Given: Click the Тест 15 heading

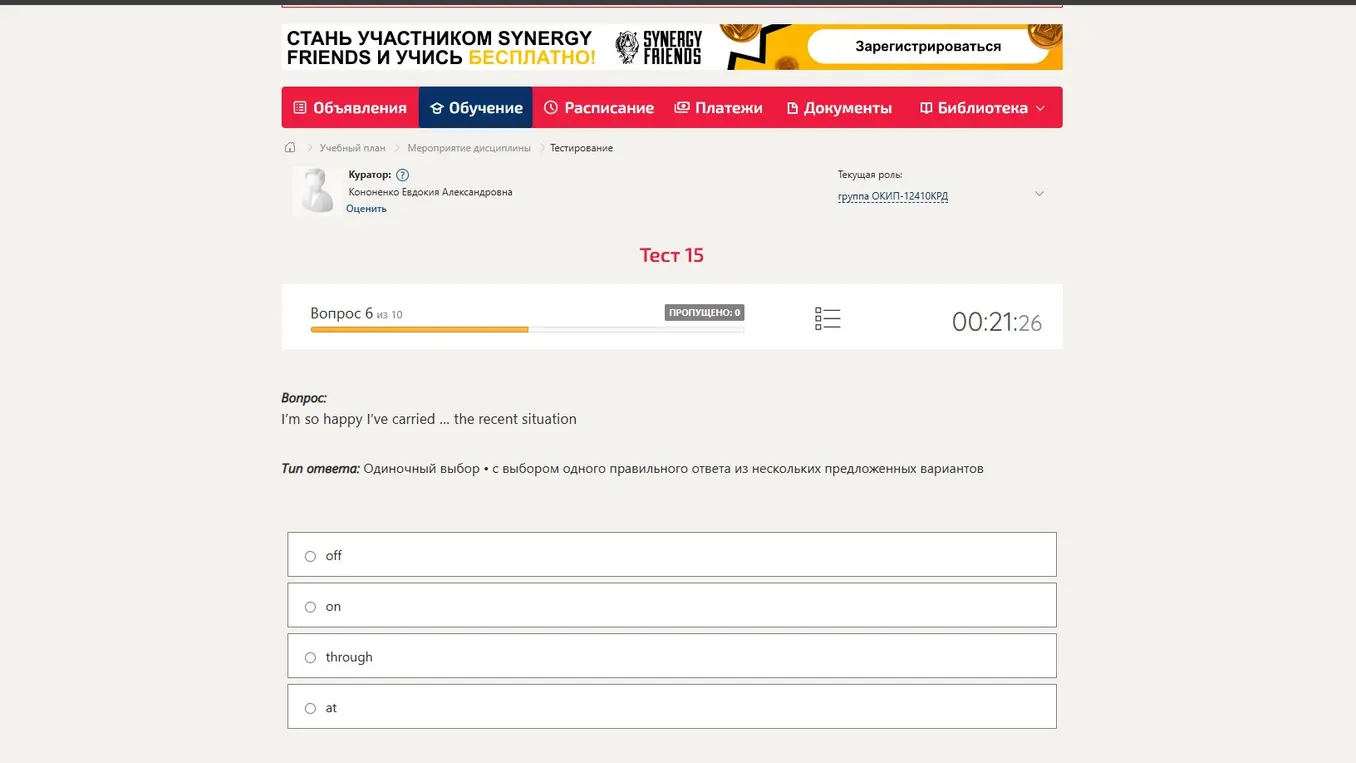Looking at the screenshot, I should pos(672,255).
